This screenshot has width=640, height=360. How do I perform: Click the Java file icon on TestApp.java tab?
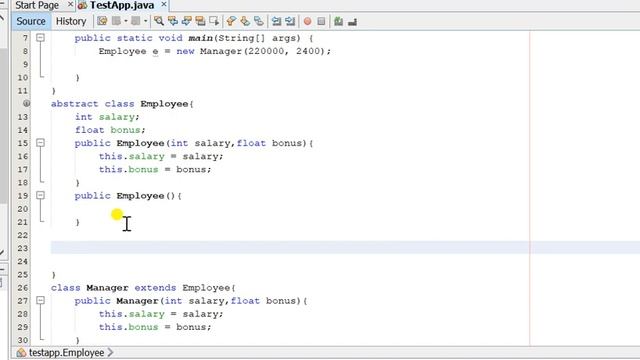(x=82, y=5)
